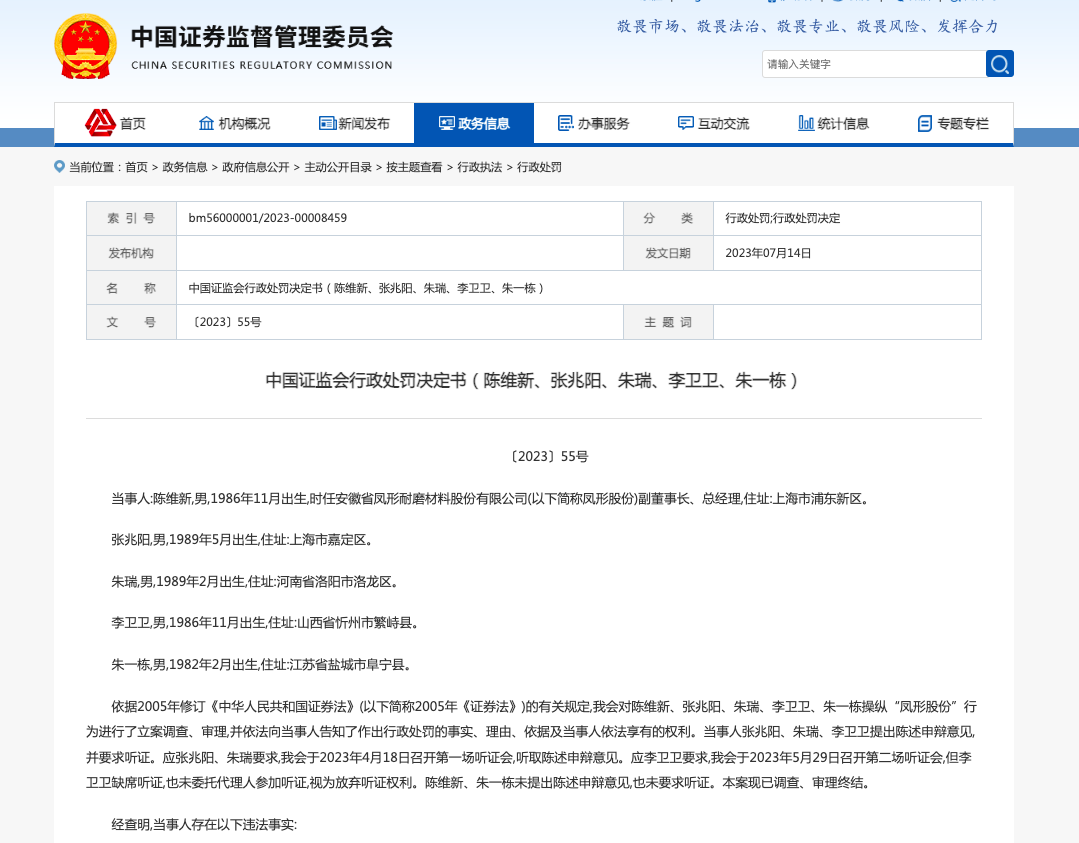This screenshot has height=843, width=1079.
Task: Click the chat icon beside 互动交流
Action: (x=685, y=123)
